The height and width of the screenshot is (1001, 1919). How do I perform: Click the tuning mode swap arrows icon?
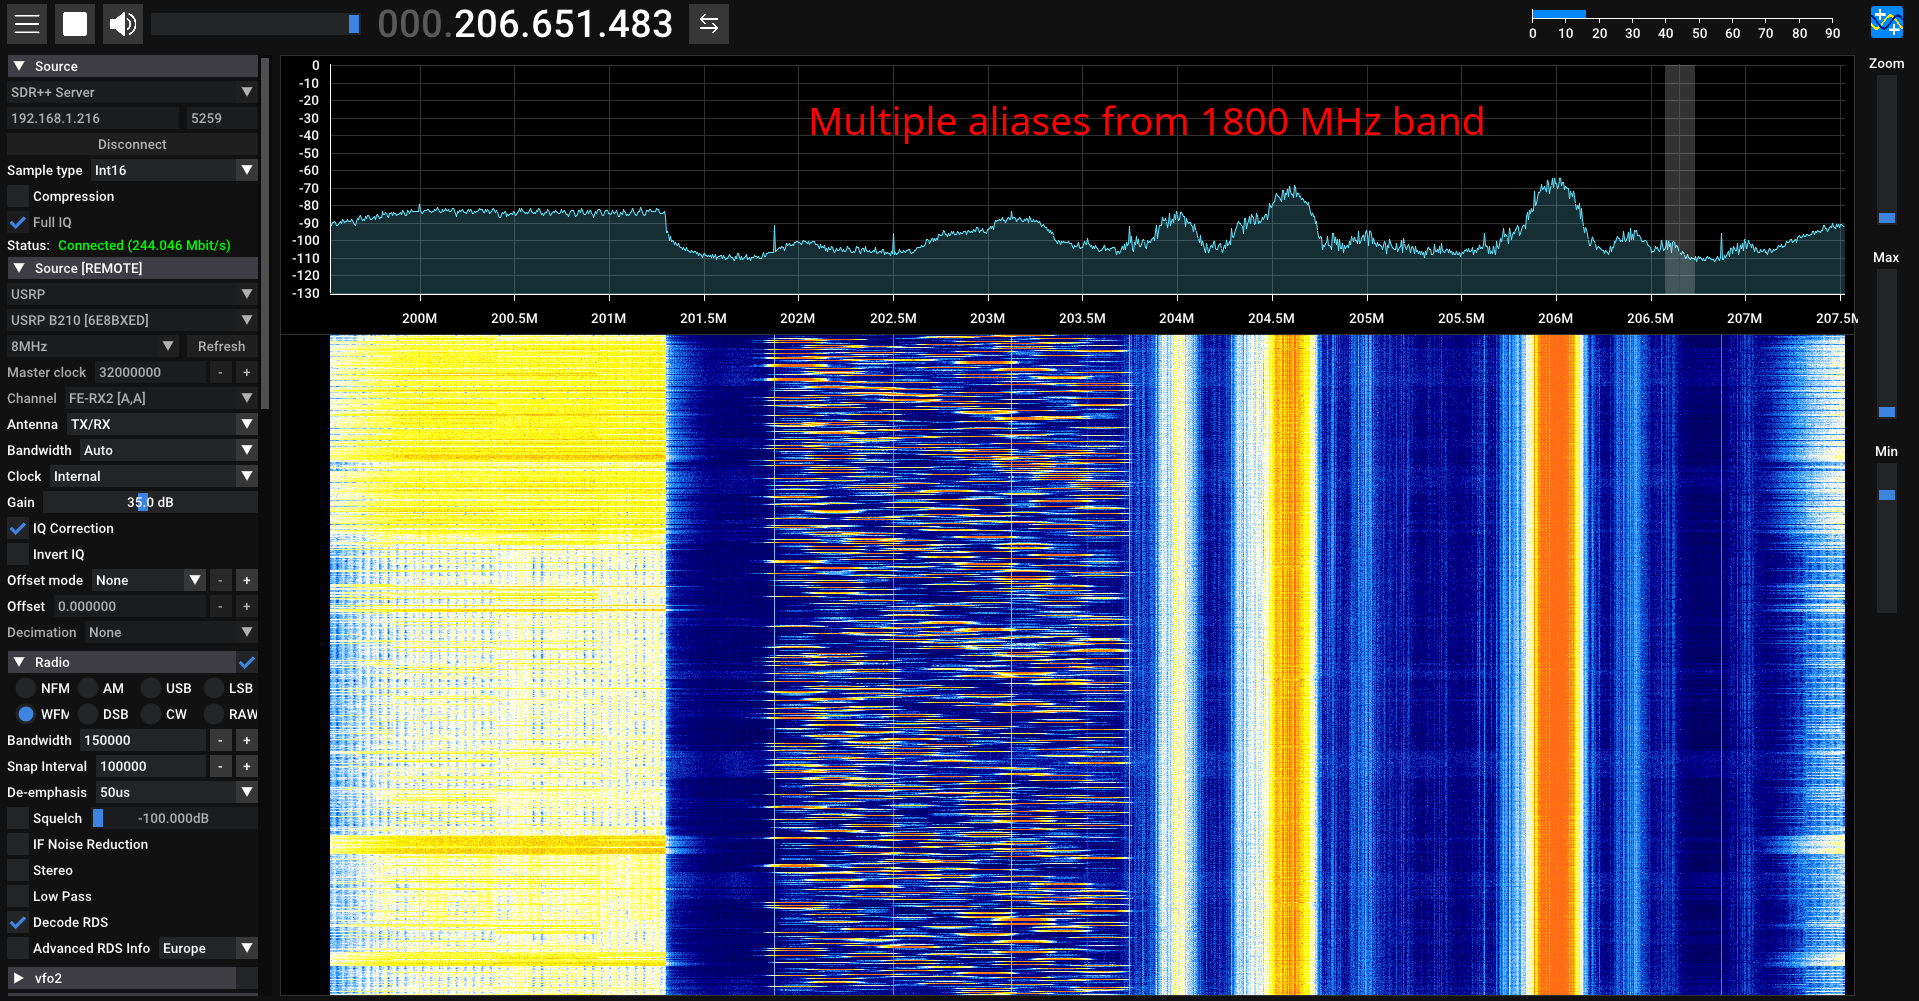(x=709, y=24)
